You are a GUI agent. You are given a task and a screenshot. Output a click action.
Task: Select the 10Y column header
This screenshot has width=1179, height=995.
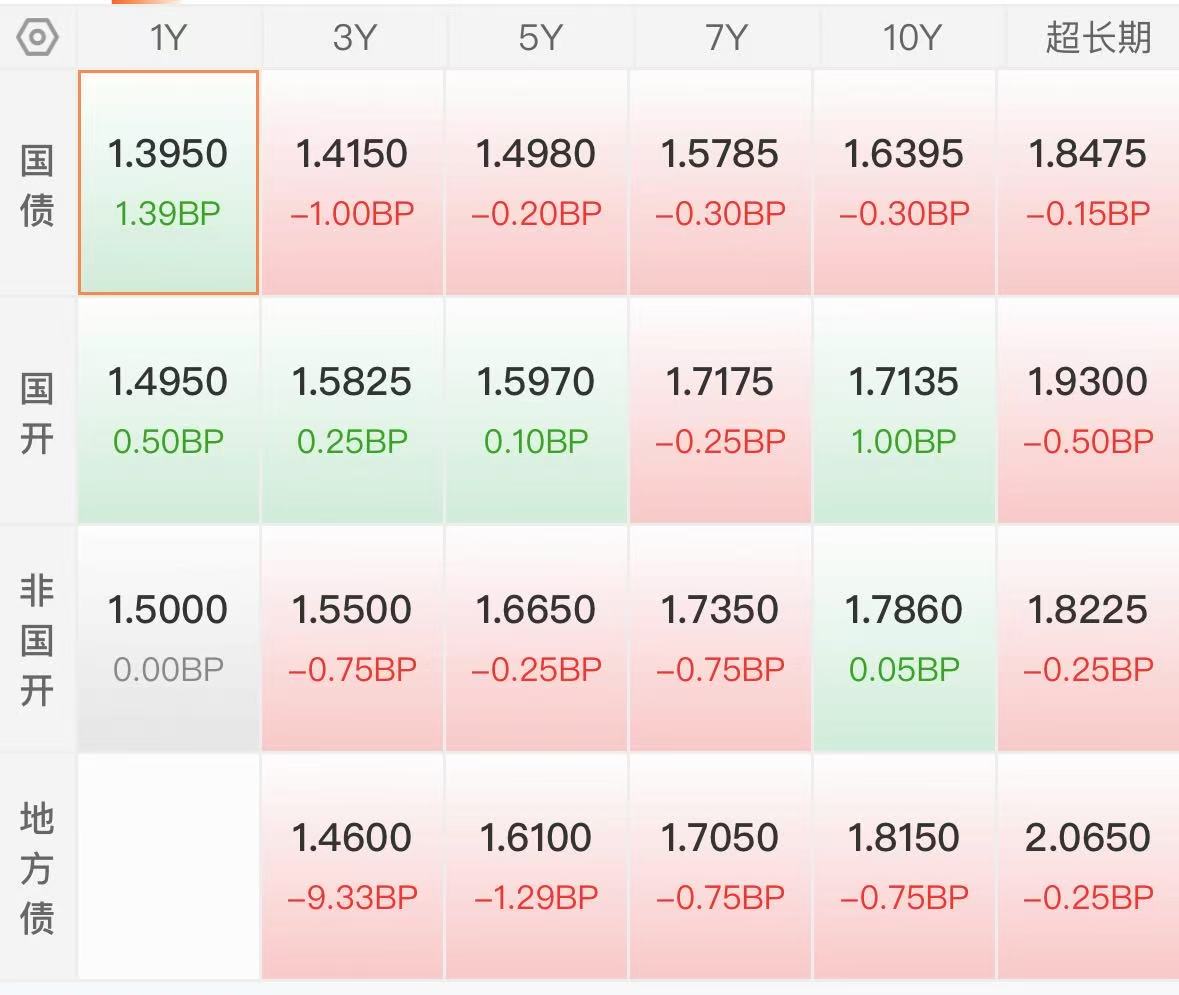[911, 38]
